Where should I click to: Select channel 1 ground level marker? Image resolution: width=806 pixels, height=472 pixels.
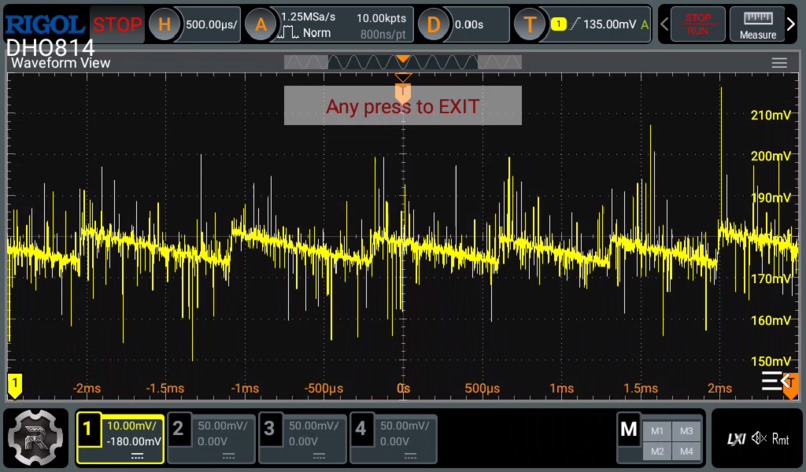15,386
